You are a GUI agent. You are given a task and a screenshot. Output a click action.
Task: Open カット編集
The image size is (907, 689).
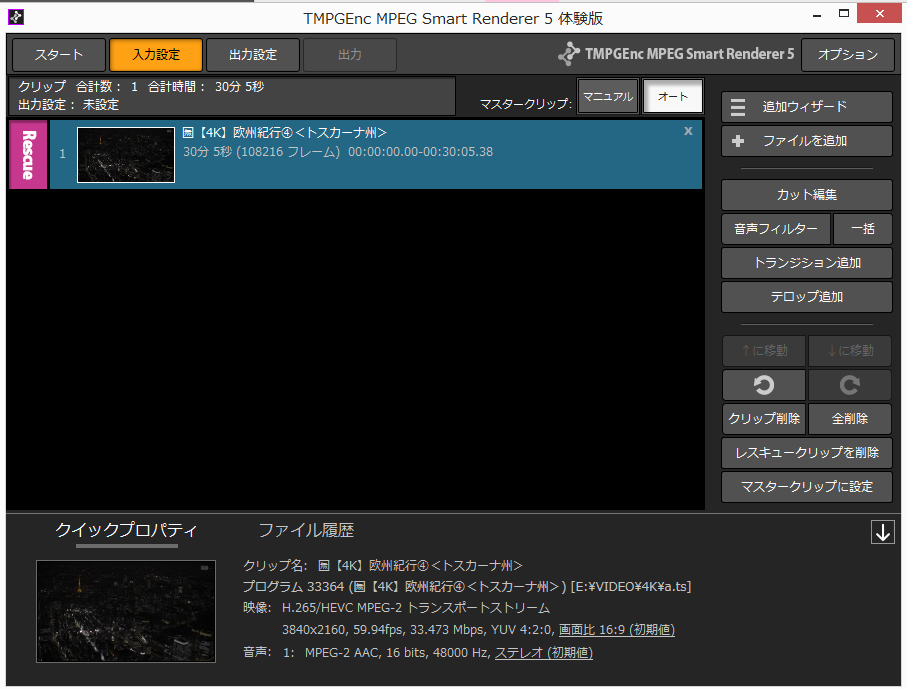tap(806, 195)
